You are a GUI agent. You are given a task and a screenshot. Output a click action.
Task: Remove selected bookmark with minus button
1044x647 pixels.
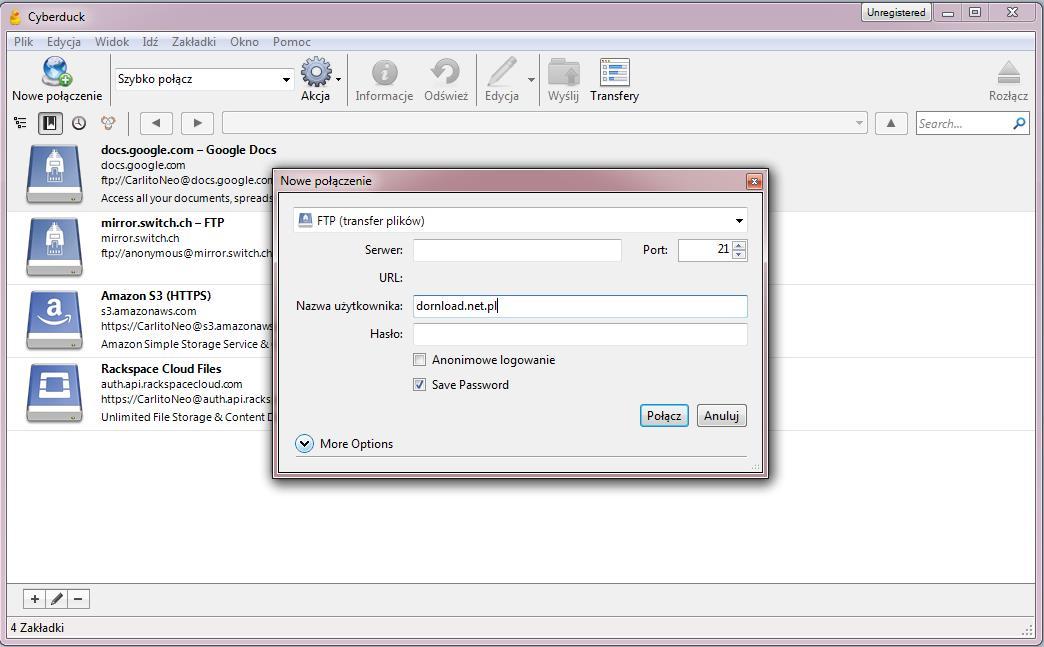(78, 599)
